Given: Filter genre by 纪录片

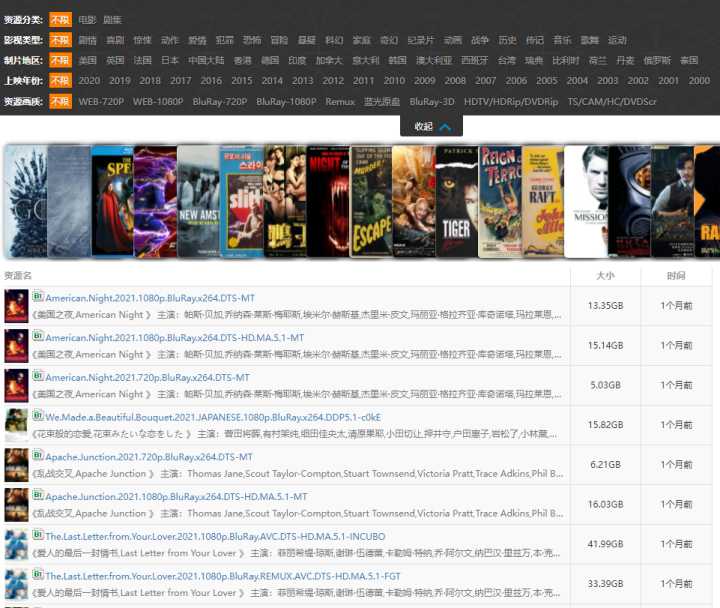Looking at the screenshot, I should 421,40.
